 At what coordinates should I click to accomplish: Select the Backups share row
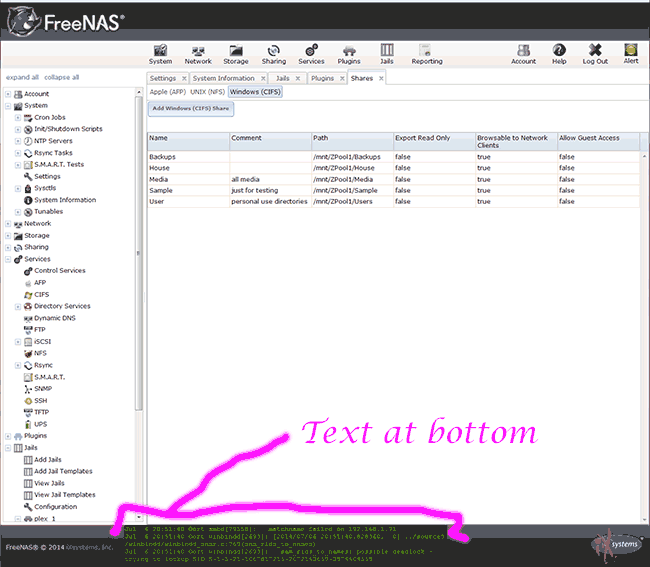[393, 157]
